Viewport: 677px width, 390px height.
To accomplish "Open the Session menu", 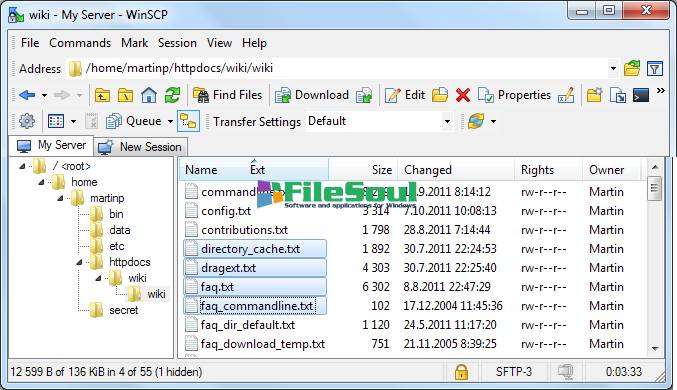I will (177, 43).
